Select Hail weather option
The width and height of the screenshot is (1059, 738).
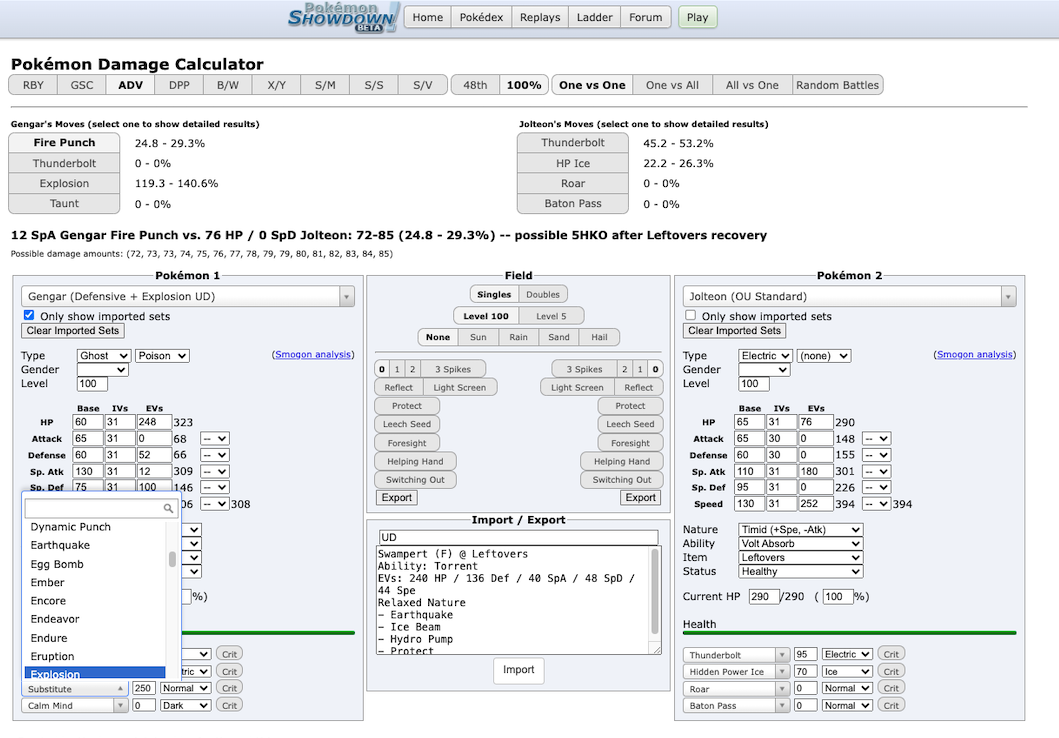tap(599, 337)
